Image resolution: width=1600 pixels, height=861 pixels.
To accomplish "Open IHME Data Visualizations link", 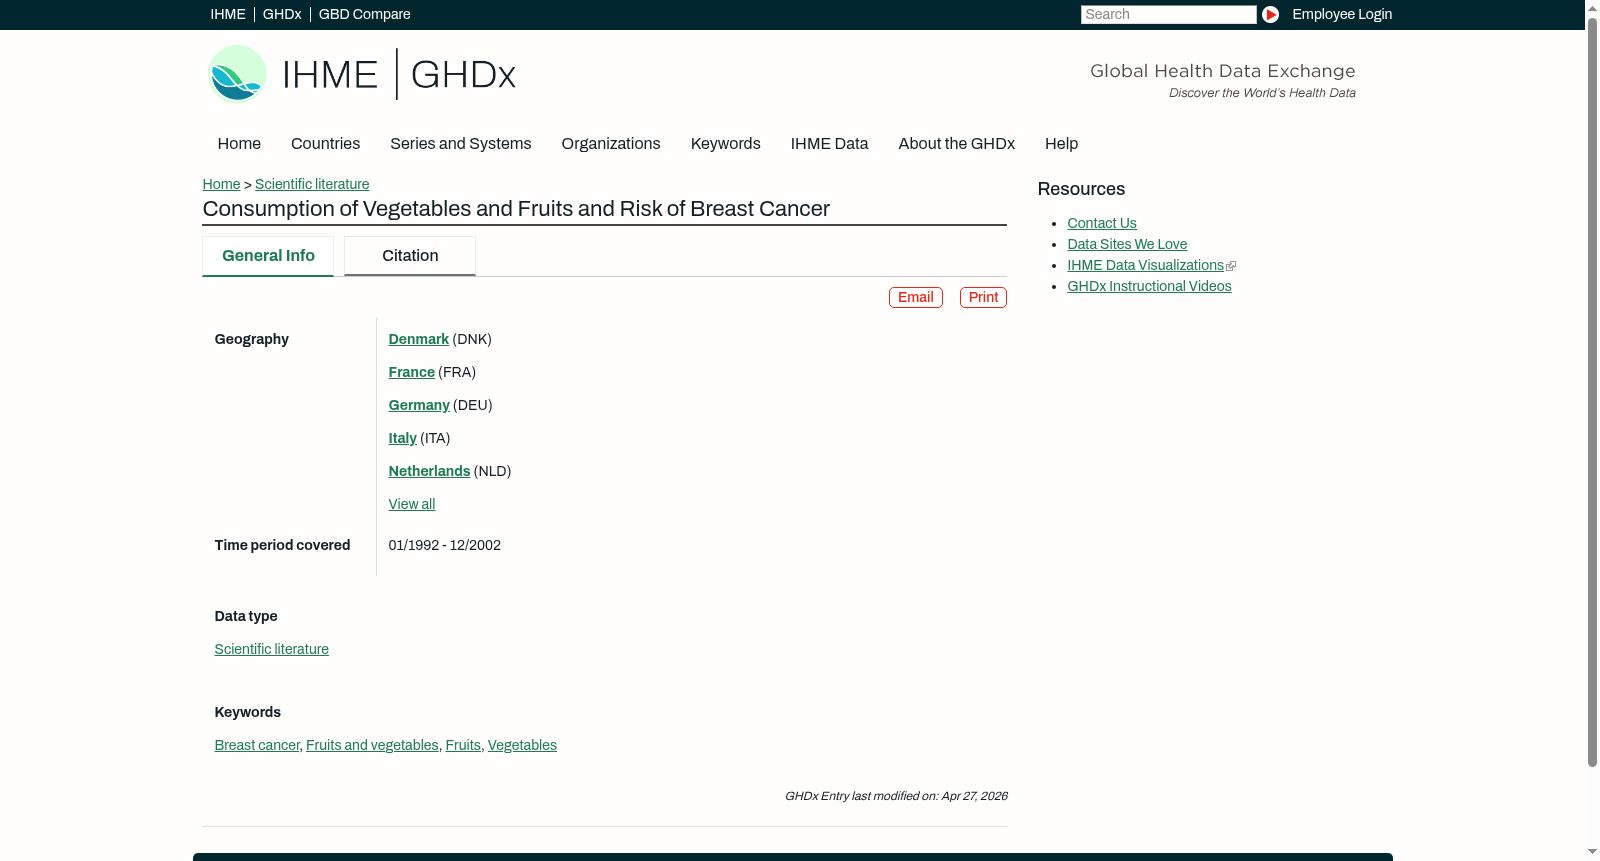I will [x=1146, y=265].
